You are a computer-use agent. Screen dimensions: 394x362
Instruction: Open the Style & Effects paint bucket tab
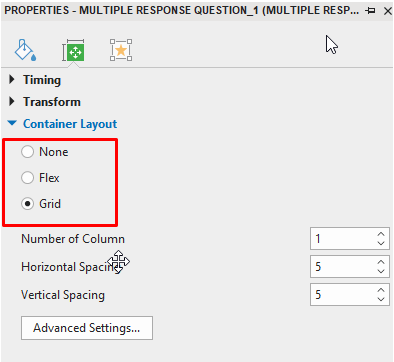(x=25, y=50)
